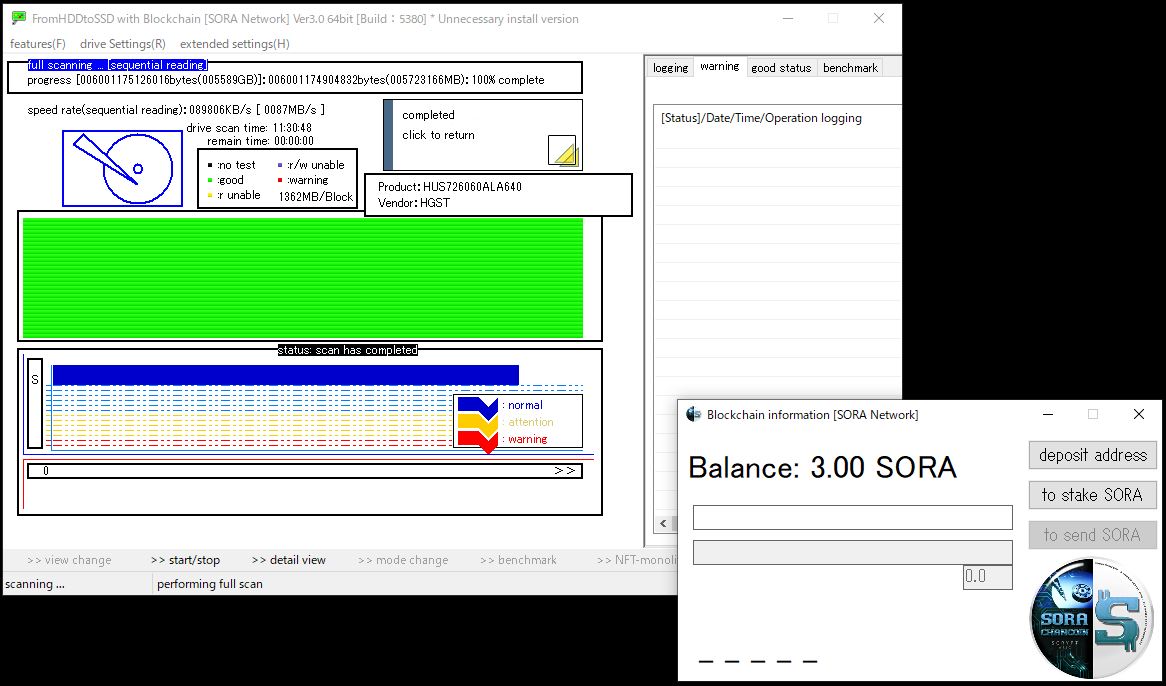The width and height of the screenshot is (1166, 686).
Task: Click the second grayed blockchain input field
Action: coord(852,552)
